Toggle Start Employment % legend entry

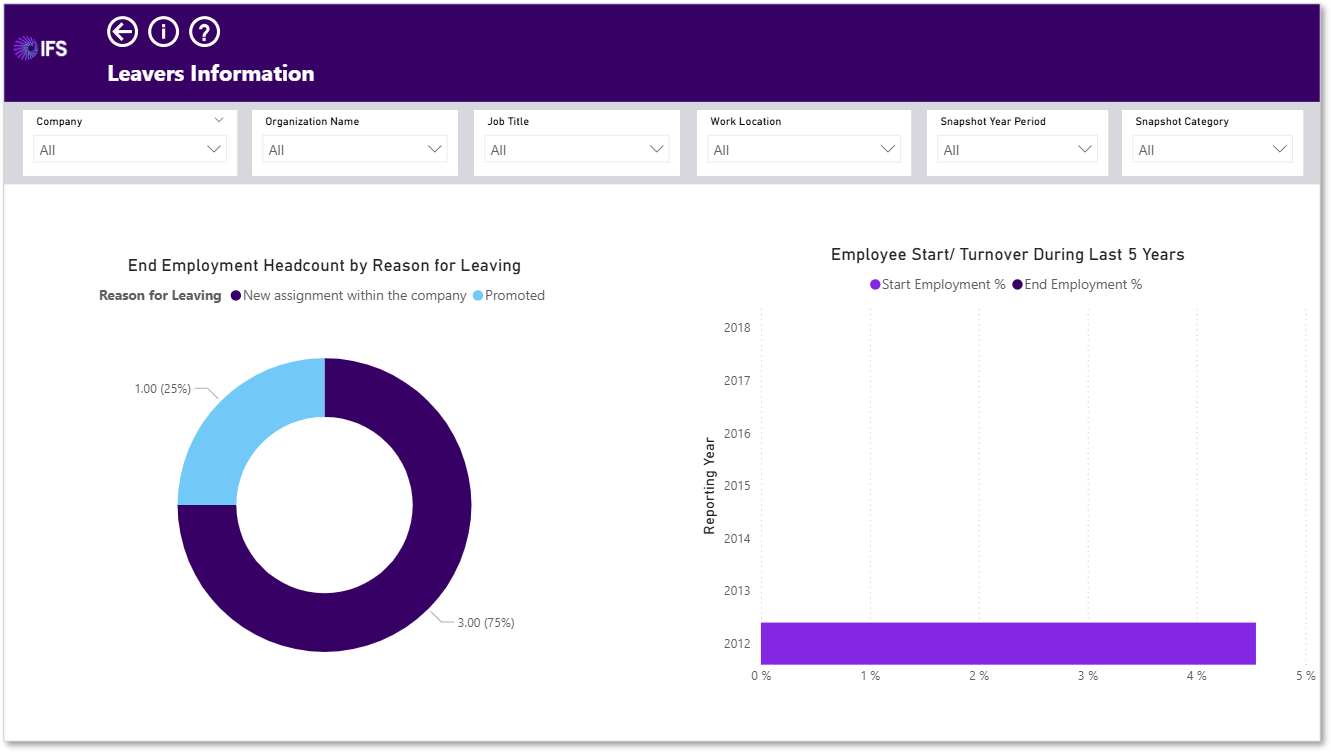pos(937,284)
